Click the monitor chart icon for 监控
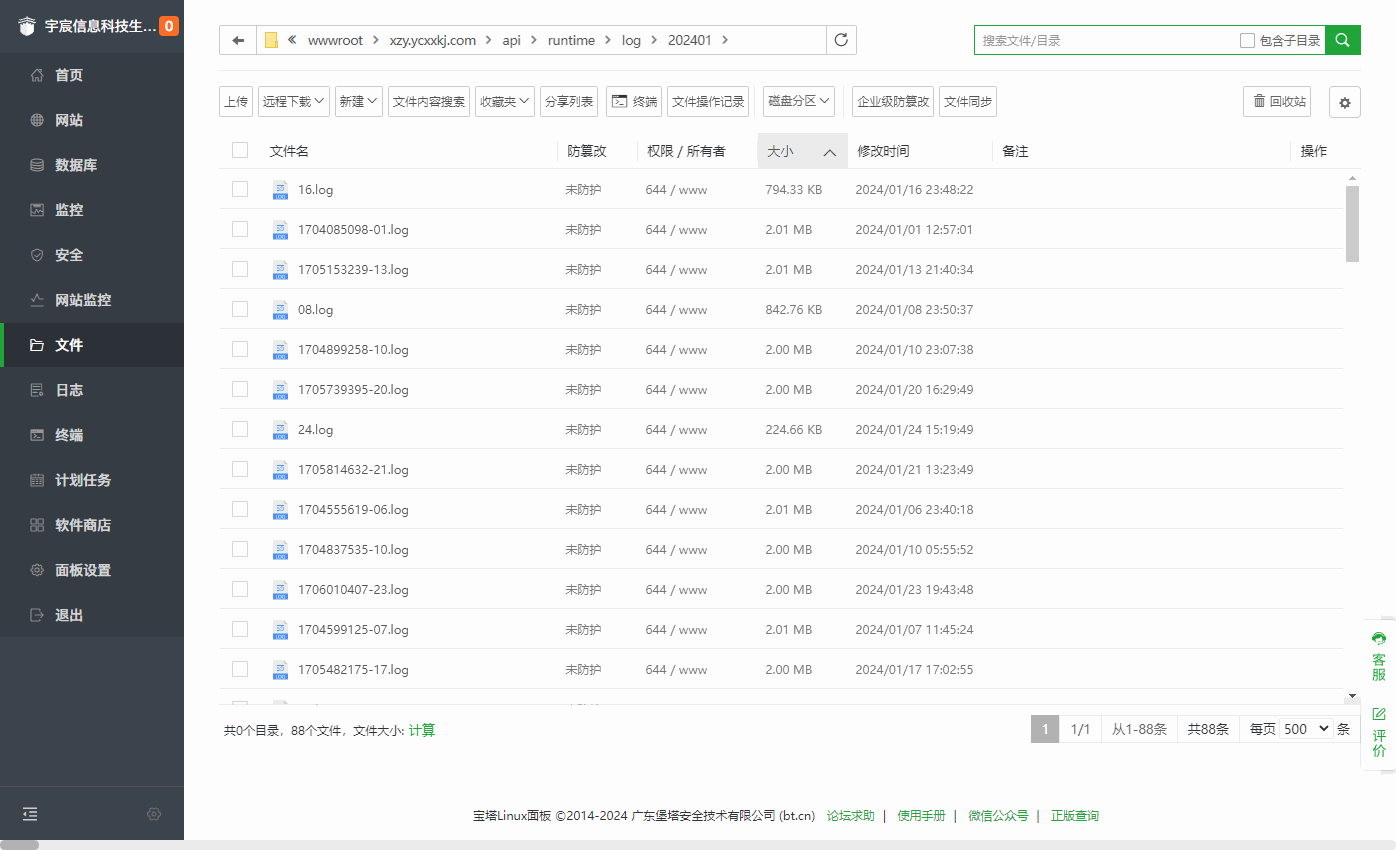The image size is (1396, 850). pos(37,210)
